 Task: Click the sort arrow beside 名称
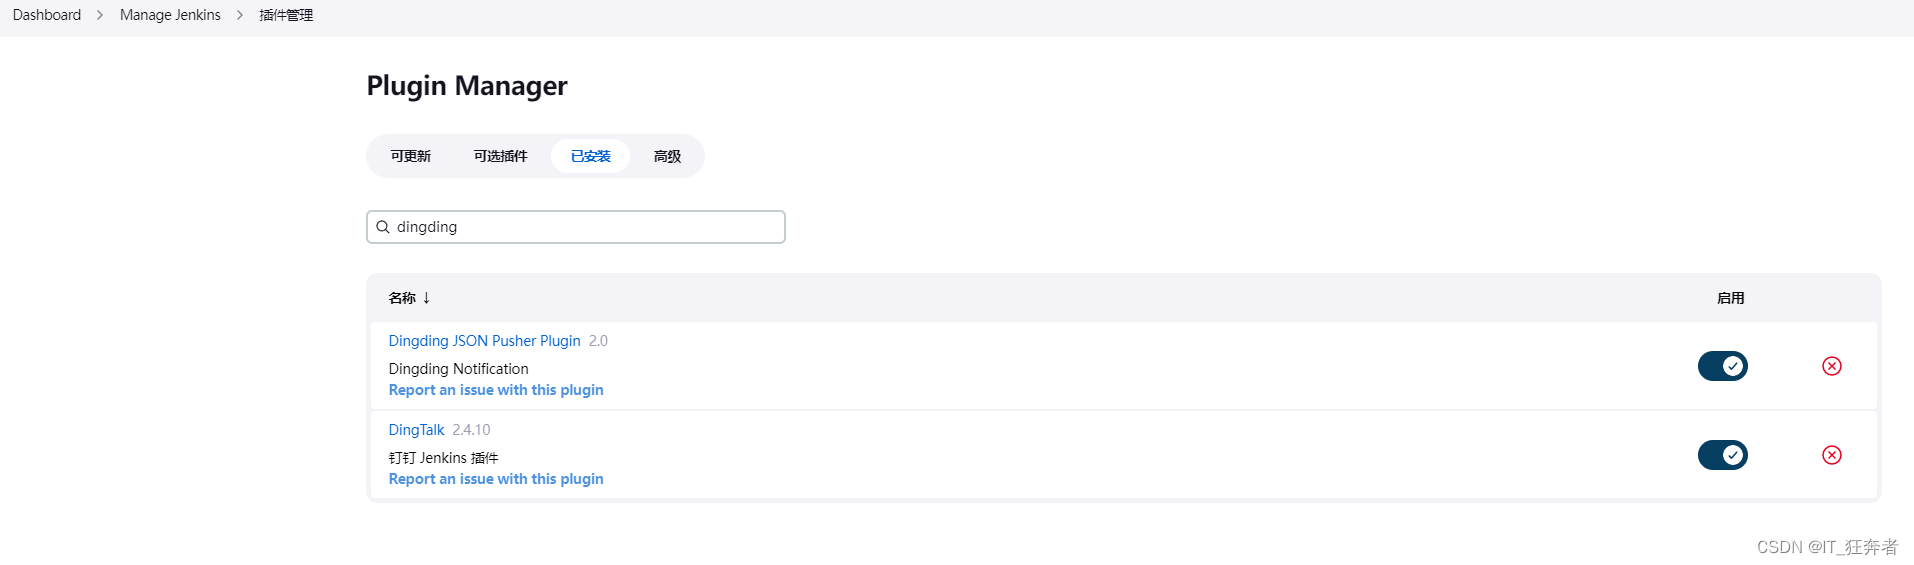[426, 298]
